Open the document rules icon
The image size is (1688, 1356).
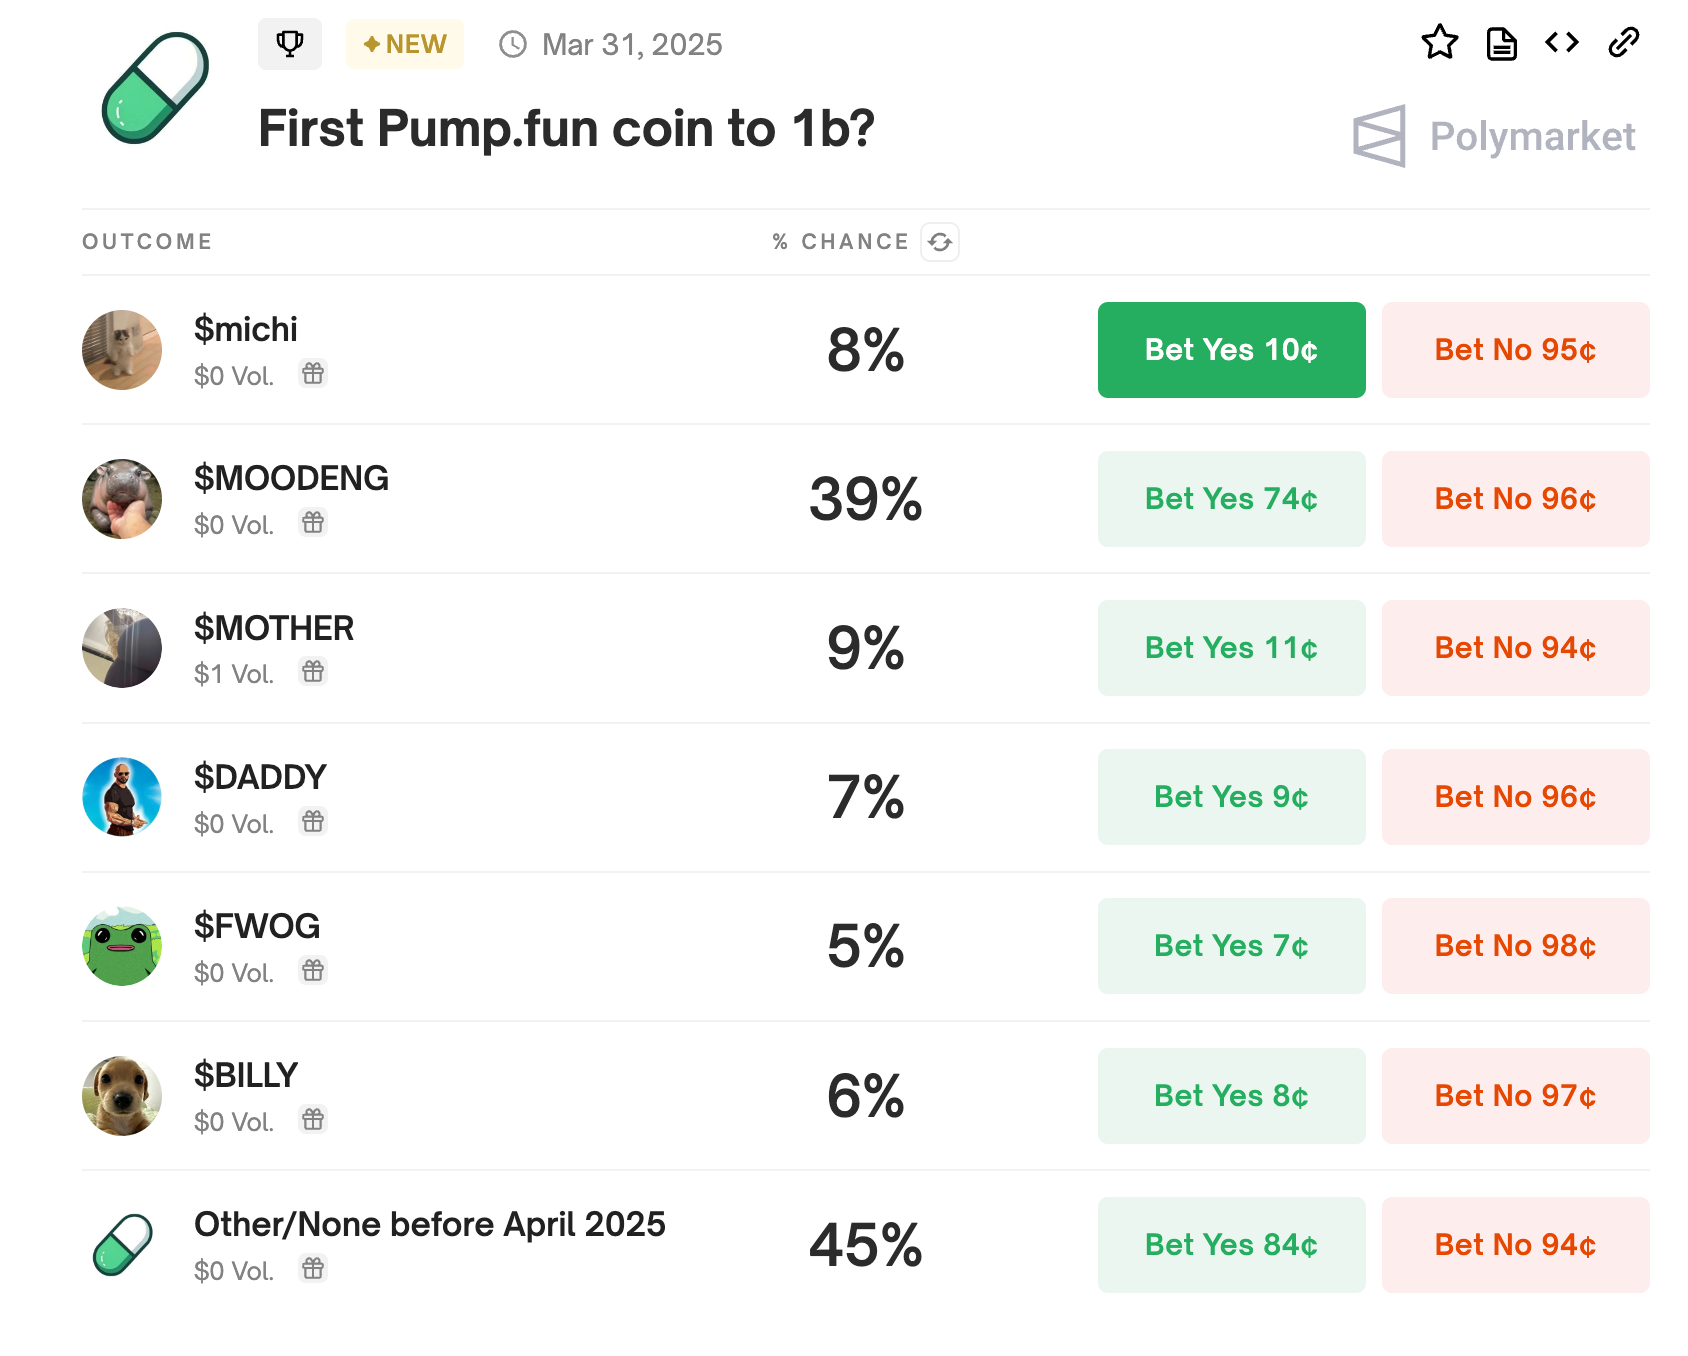tap(1501, 43)
